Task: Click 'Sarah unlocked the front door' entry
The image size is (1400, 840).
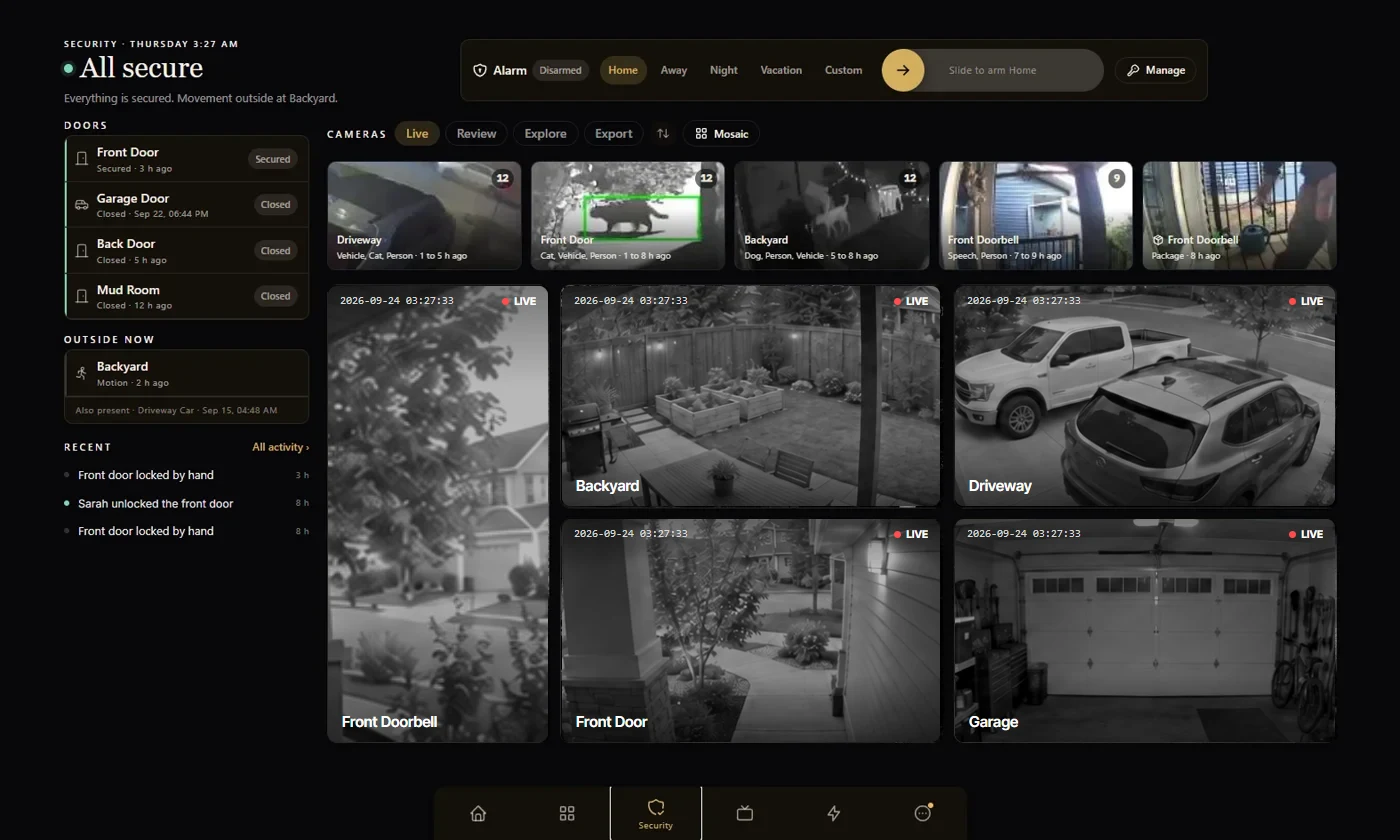Action: click(x=186, y=503)
